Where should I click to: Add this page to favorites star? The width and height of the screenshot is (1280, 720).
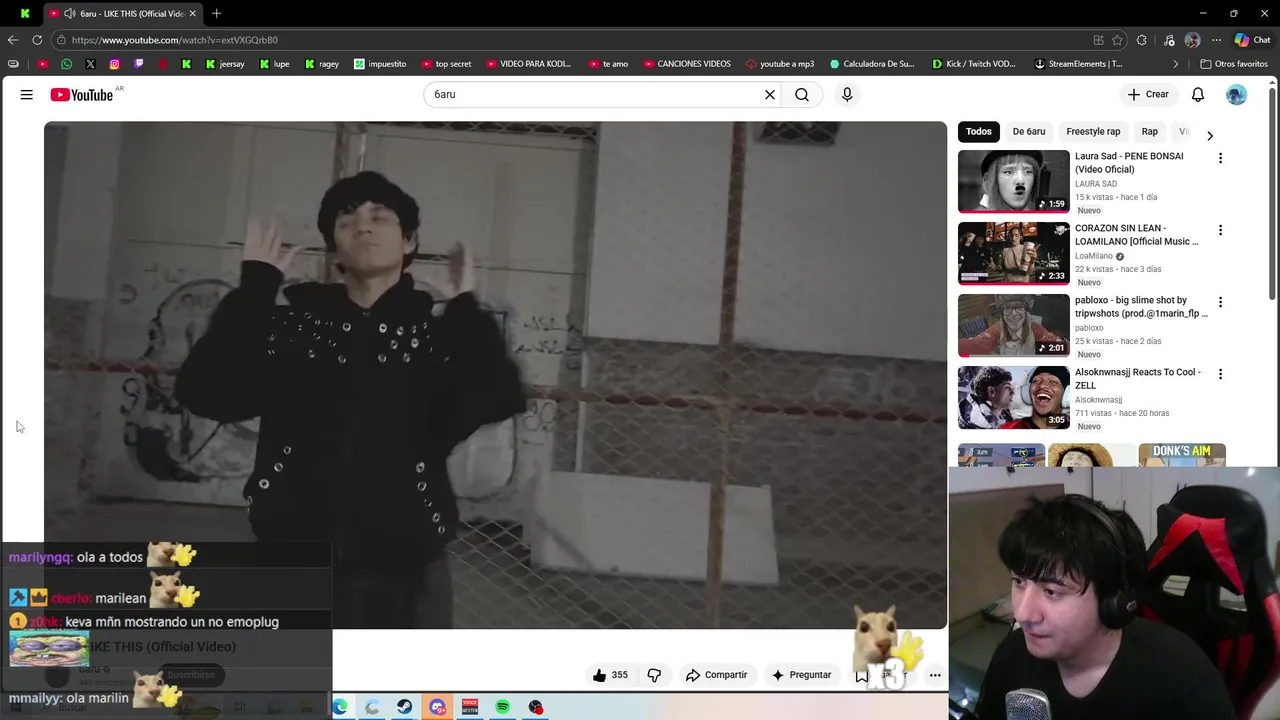click(x=1117, y=40)
